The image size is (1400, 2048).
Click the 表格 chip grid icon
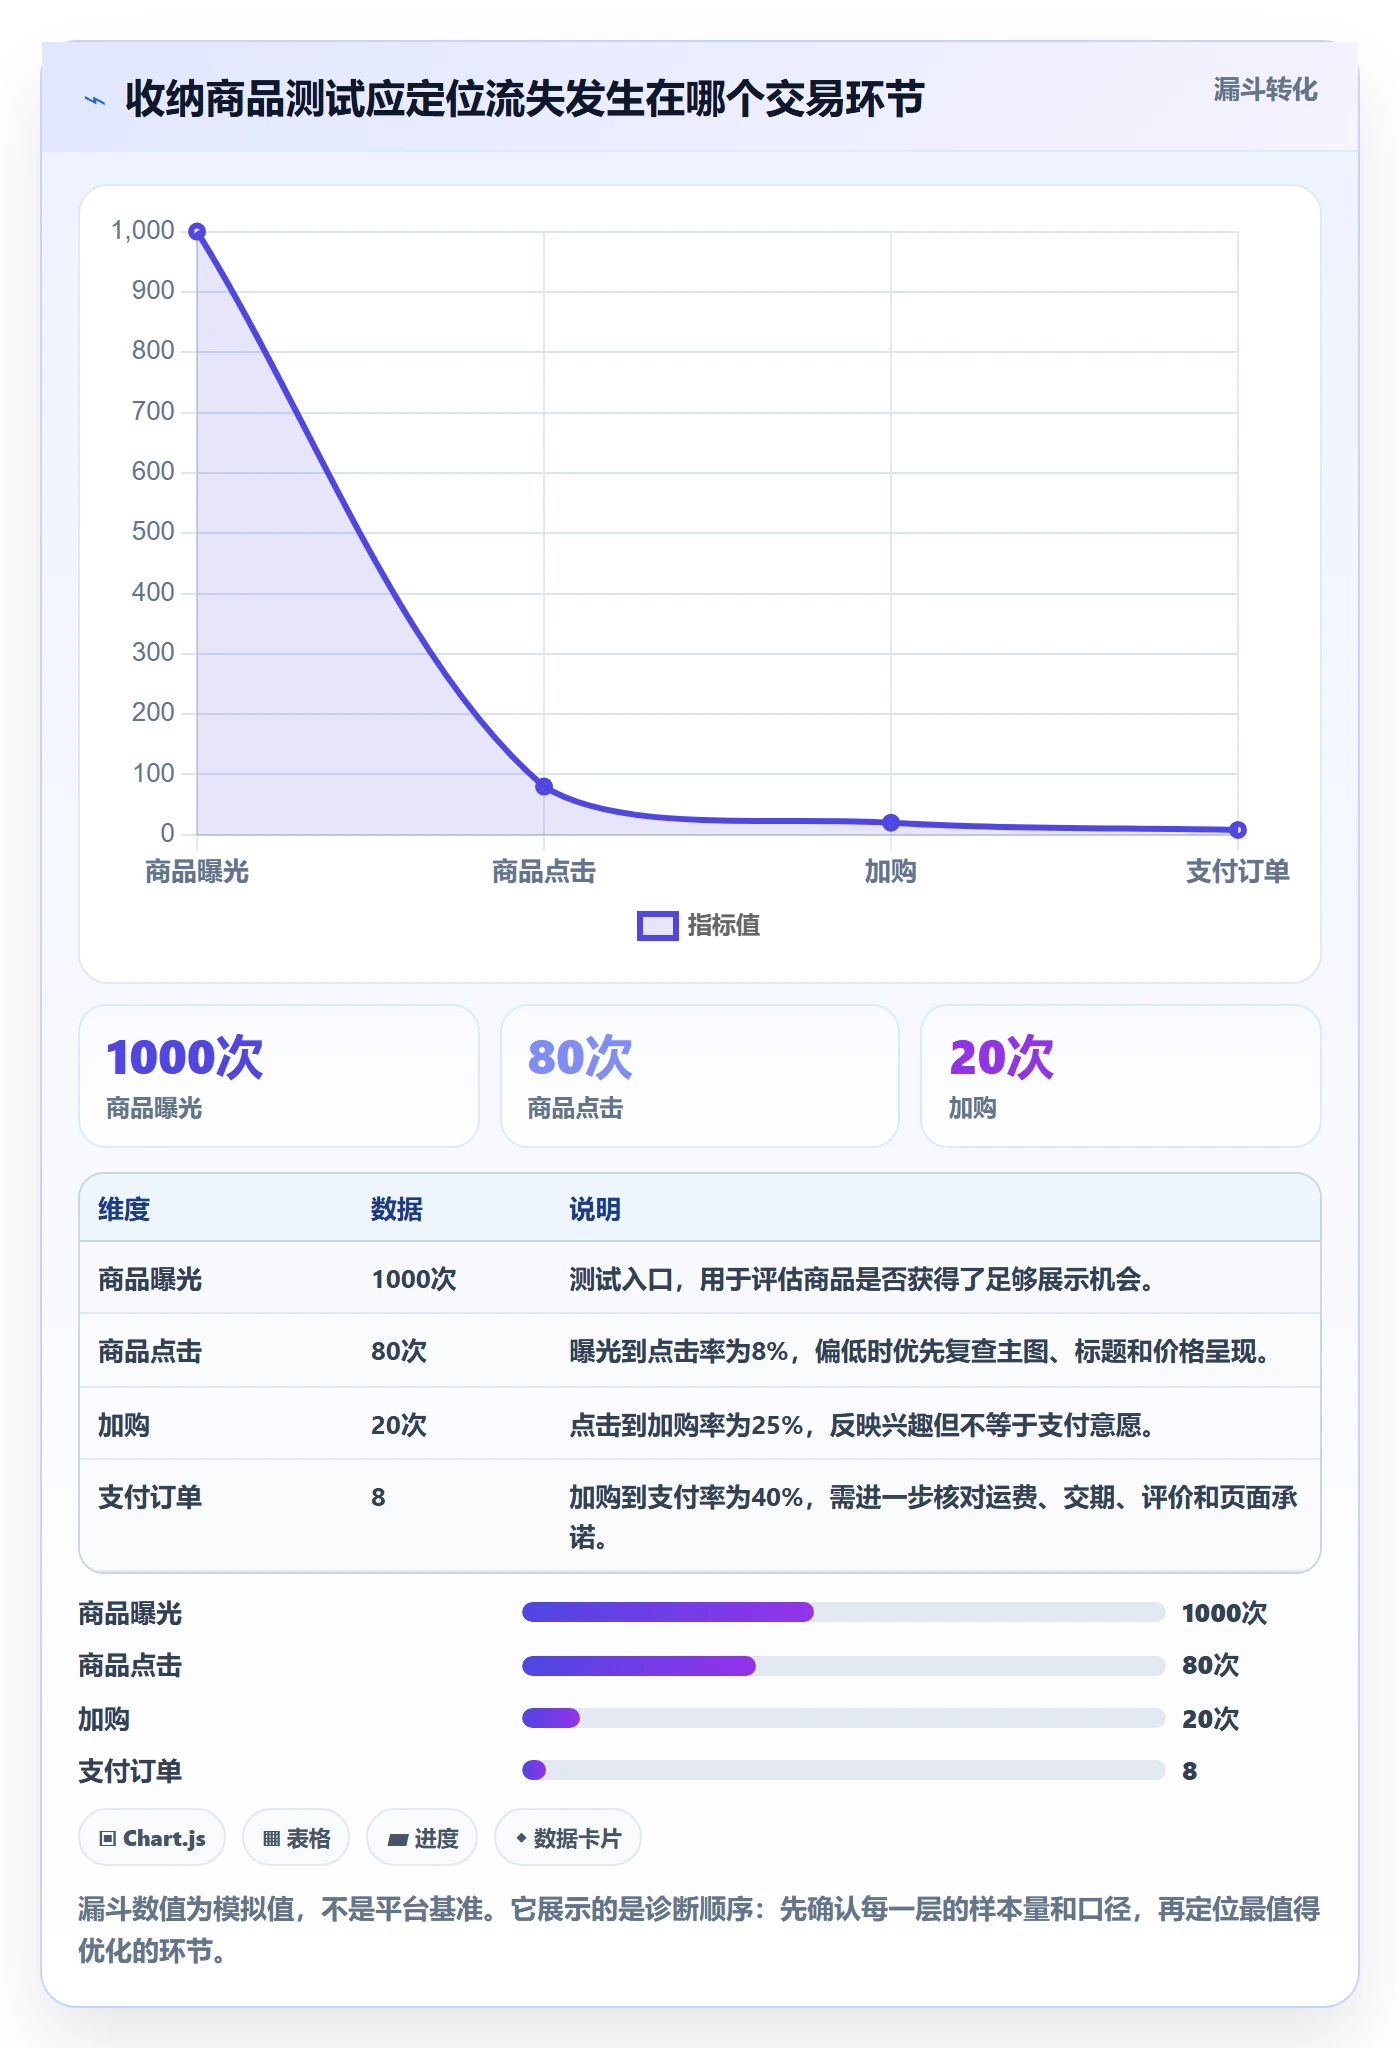271,1838
